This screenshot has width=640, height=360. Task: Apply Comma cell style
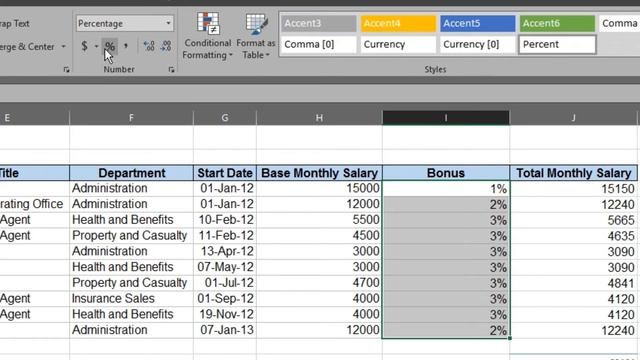[x=619, y=23]
